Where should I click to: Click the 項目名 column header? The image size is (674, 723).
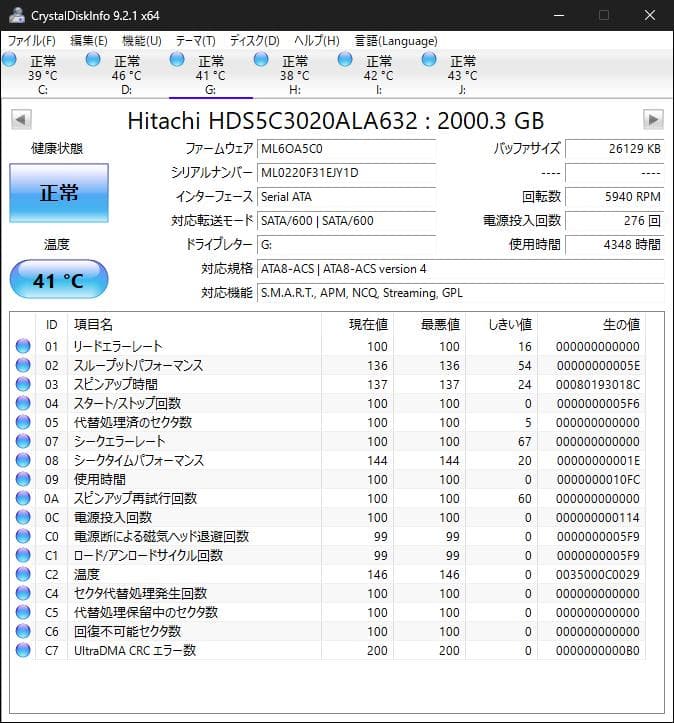click(x=194, y=325)
